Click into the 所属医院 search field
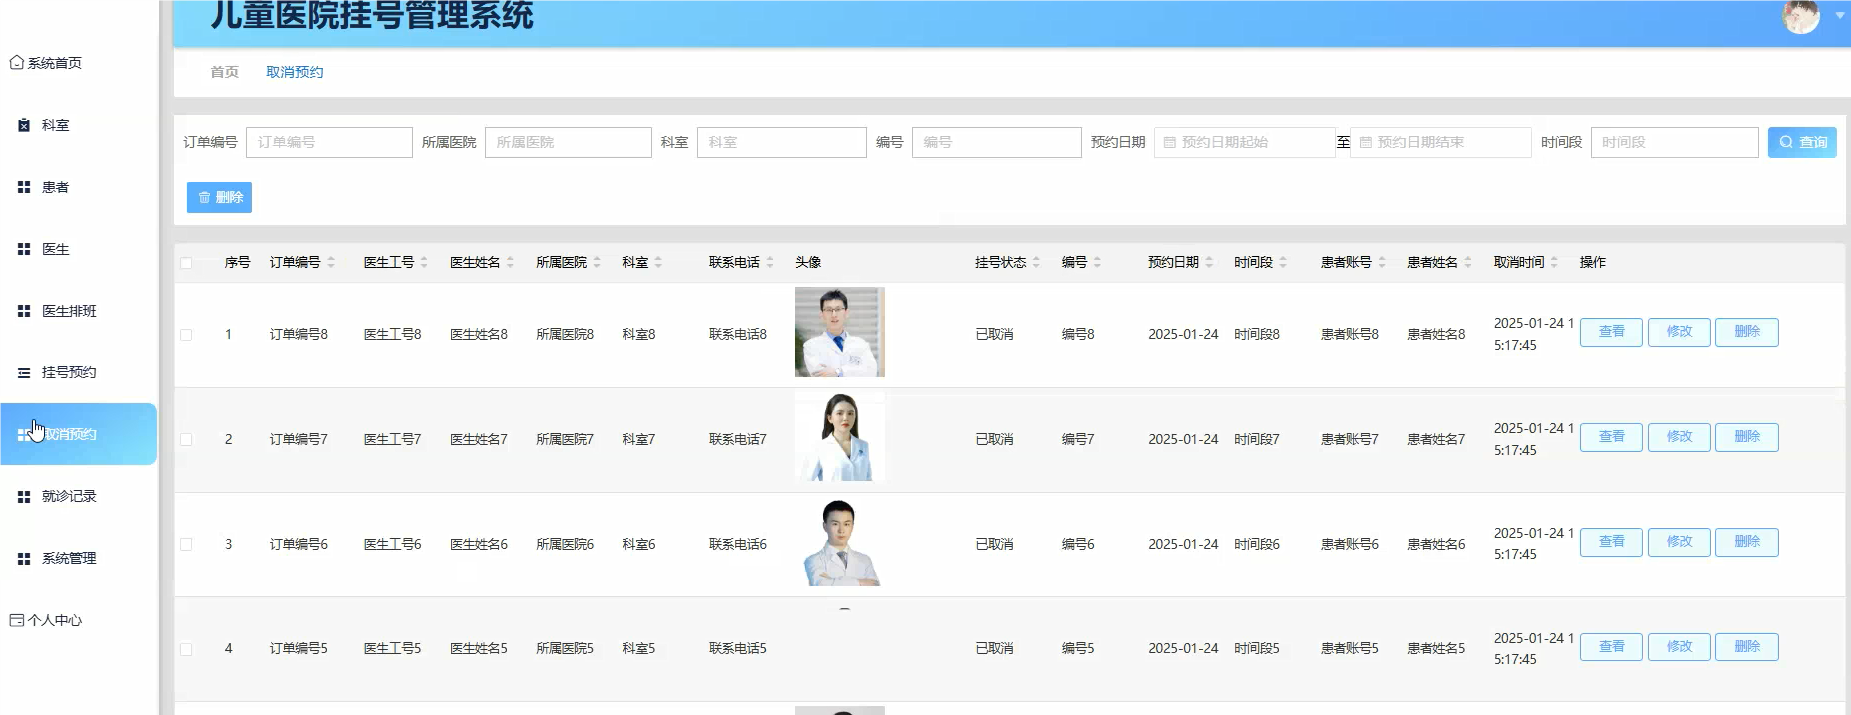 (568, 142)
